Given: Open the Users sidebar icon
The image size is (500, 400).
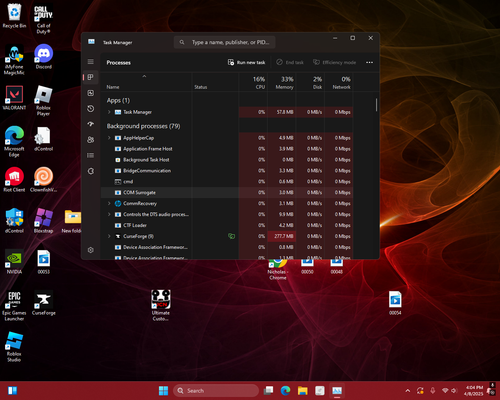Looking at the screenshot, I should (90, 140).
